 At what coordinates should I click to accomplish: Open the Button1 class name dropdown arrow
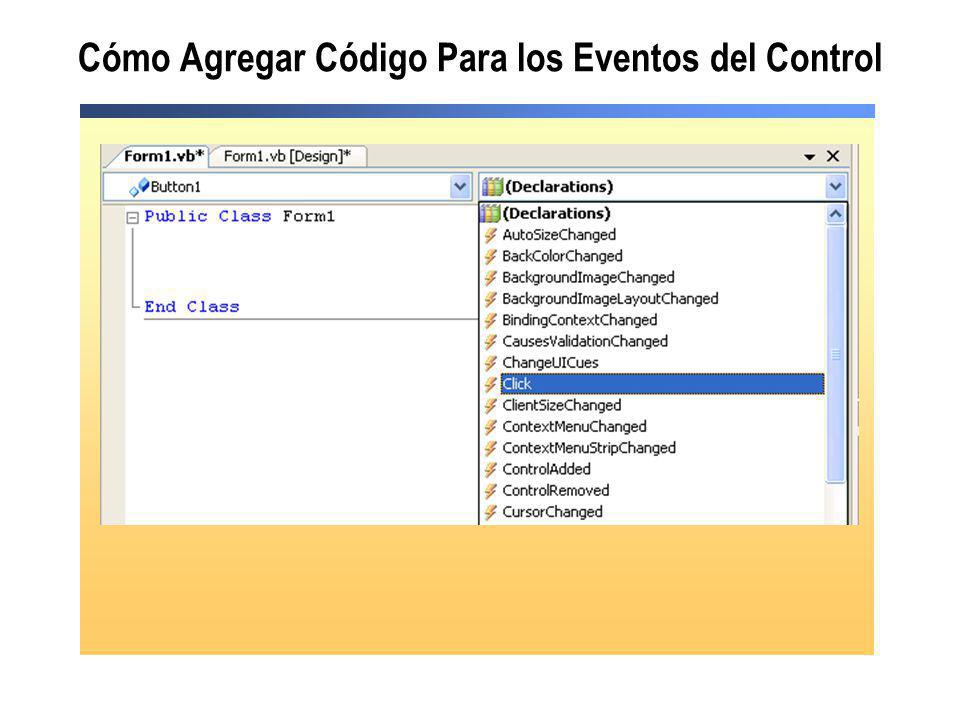(460, 187)
